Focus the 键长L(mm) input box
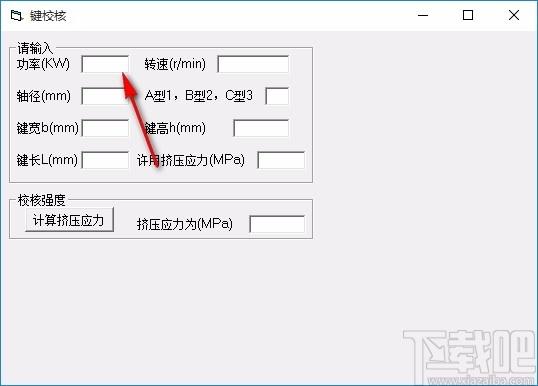Image resolution: width=538 pixels, height=386 pixels. point(105,160)
